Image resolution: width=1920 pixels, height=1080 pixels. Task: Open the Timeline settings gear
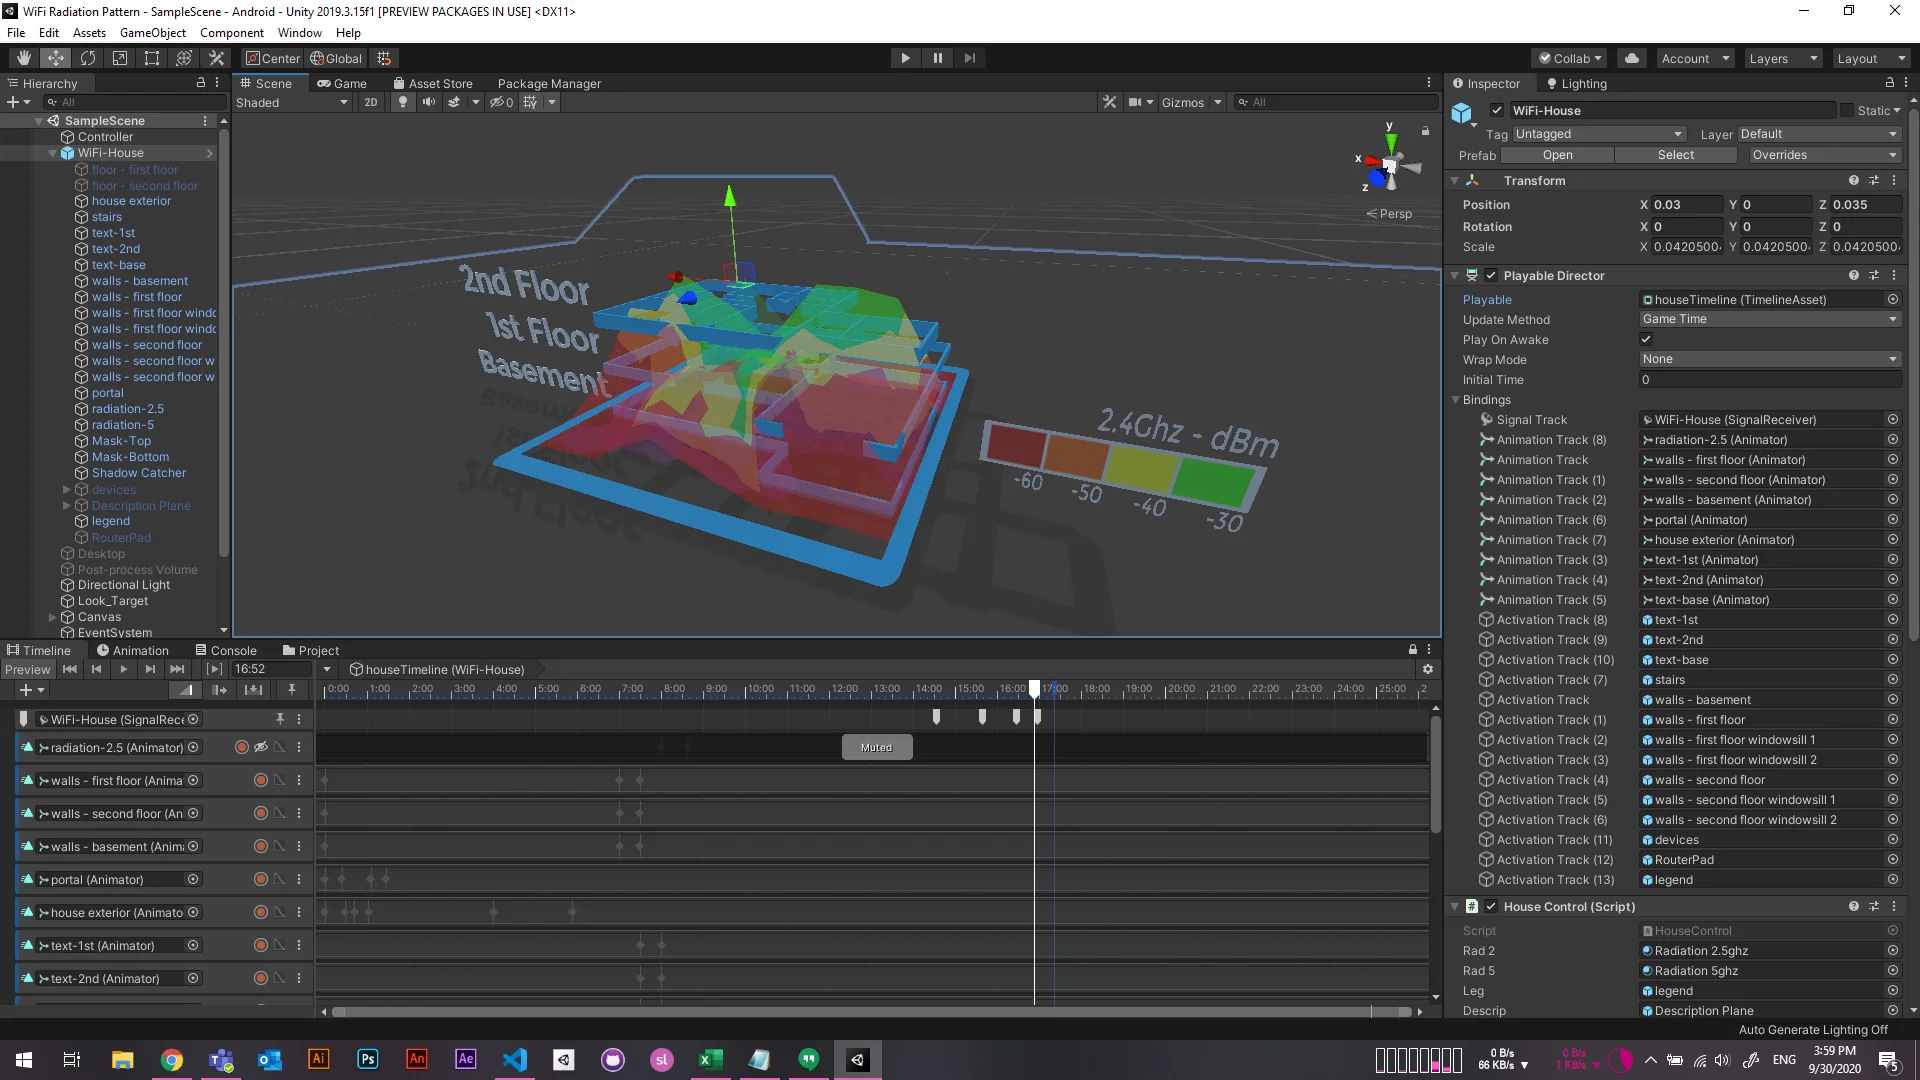coord(1428,669)
